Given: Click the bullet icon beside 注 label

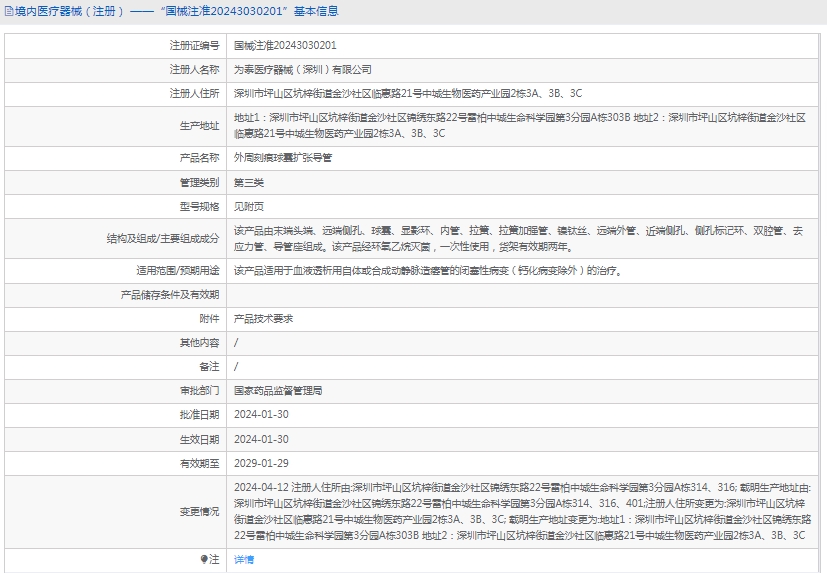Looking at the screenshot, I should pos(205,560).
